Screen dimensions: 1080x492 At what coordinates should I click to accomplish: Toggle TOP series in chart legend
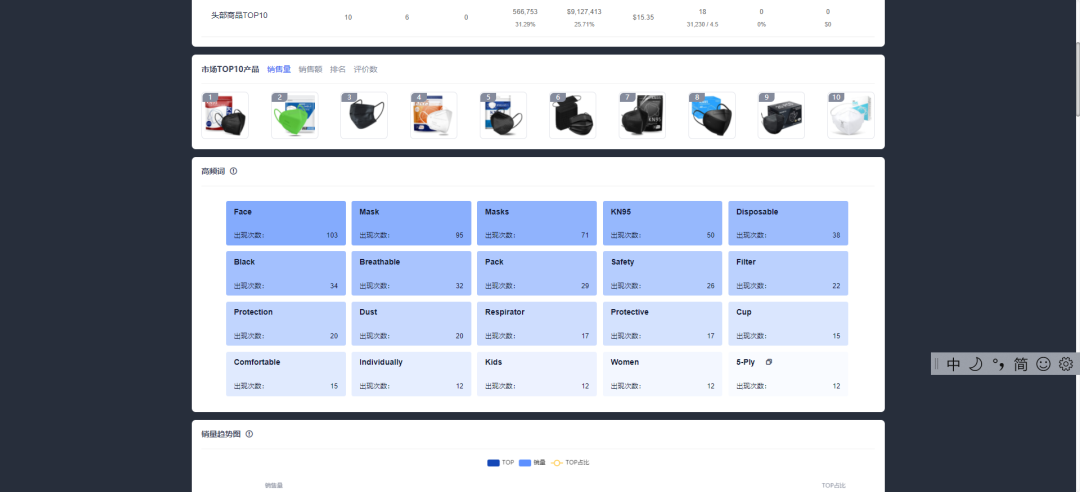(500, 462)
